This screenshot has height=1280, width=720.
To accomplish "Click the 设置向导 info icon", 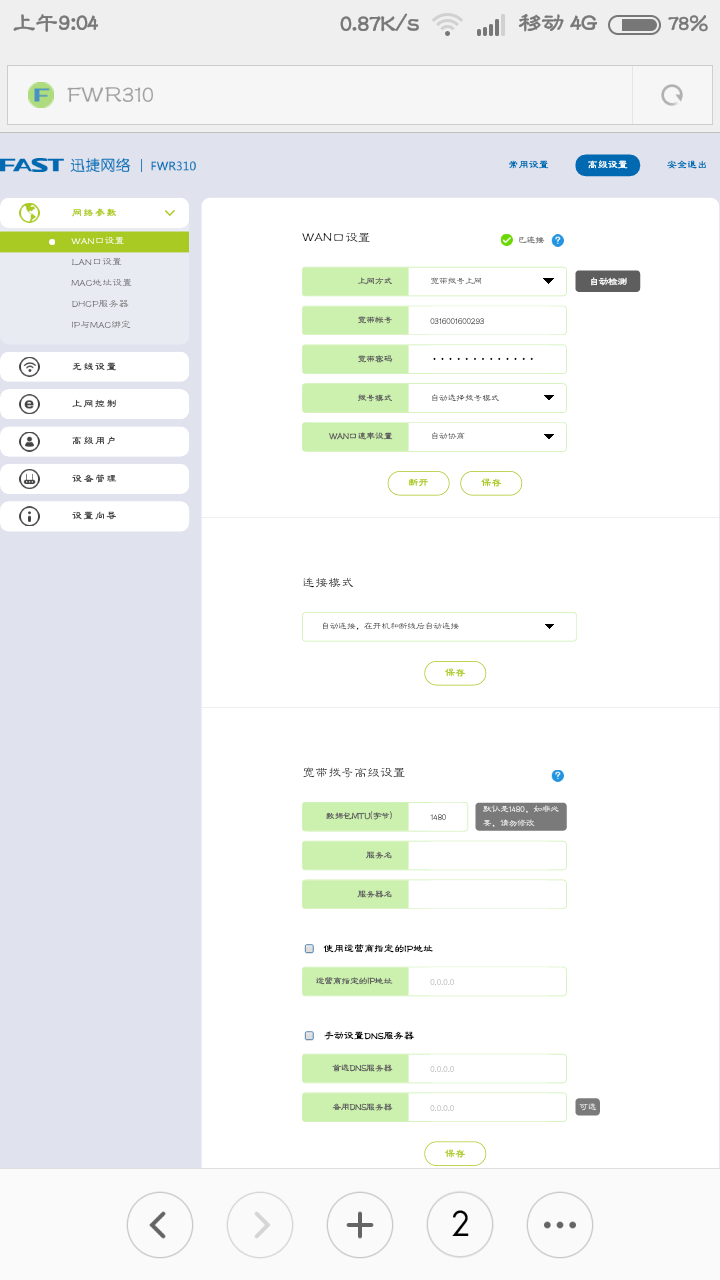I will click(30, 516).
